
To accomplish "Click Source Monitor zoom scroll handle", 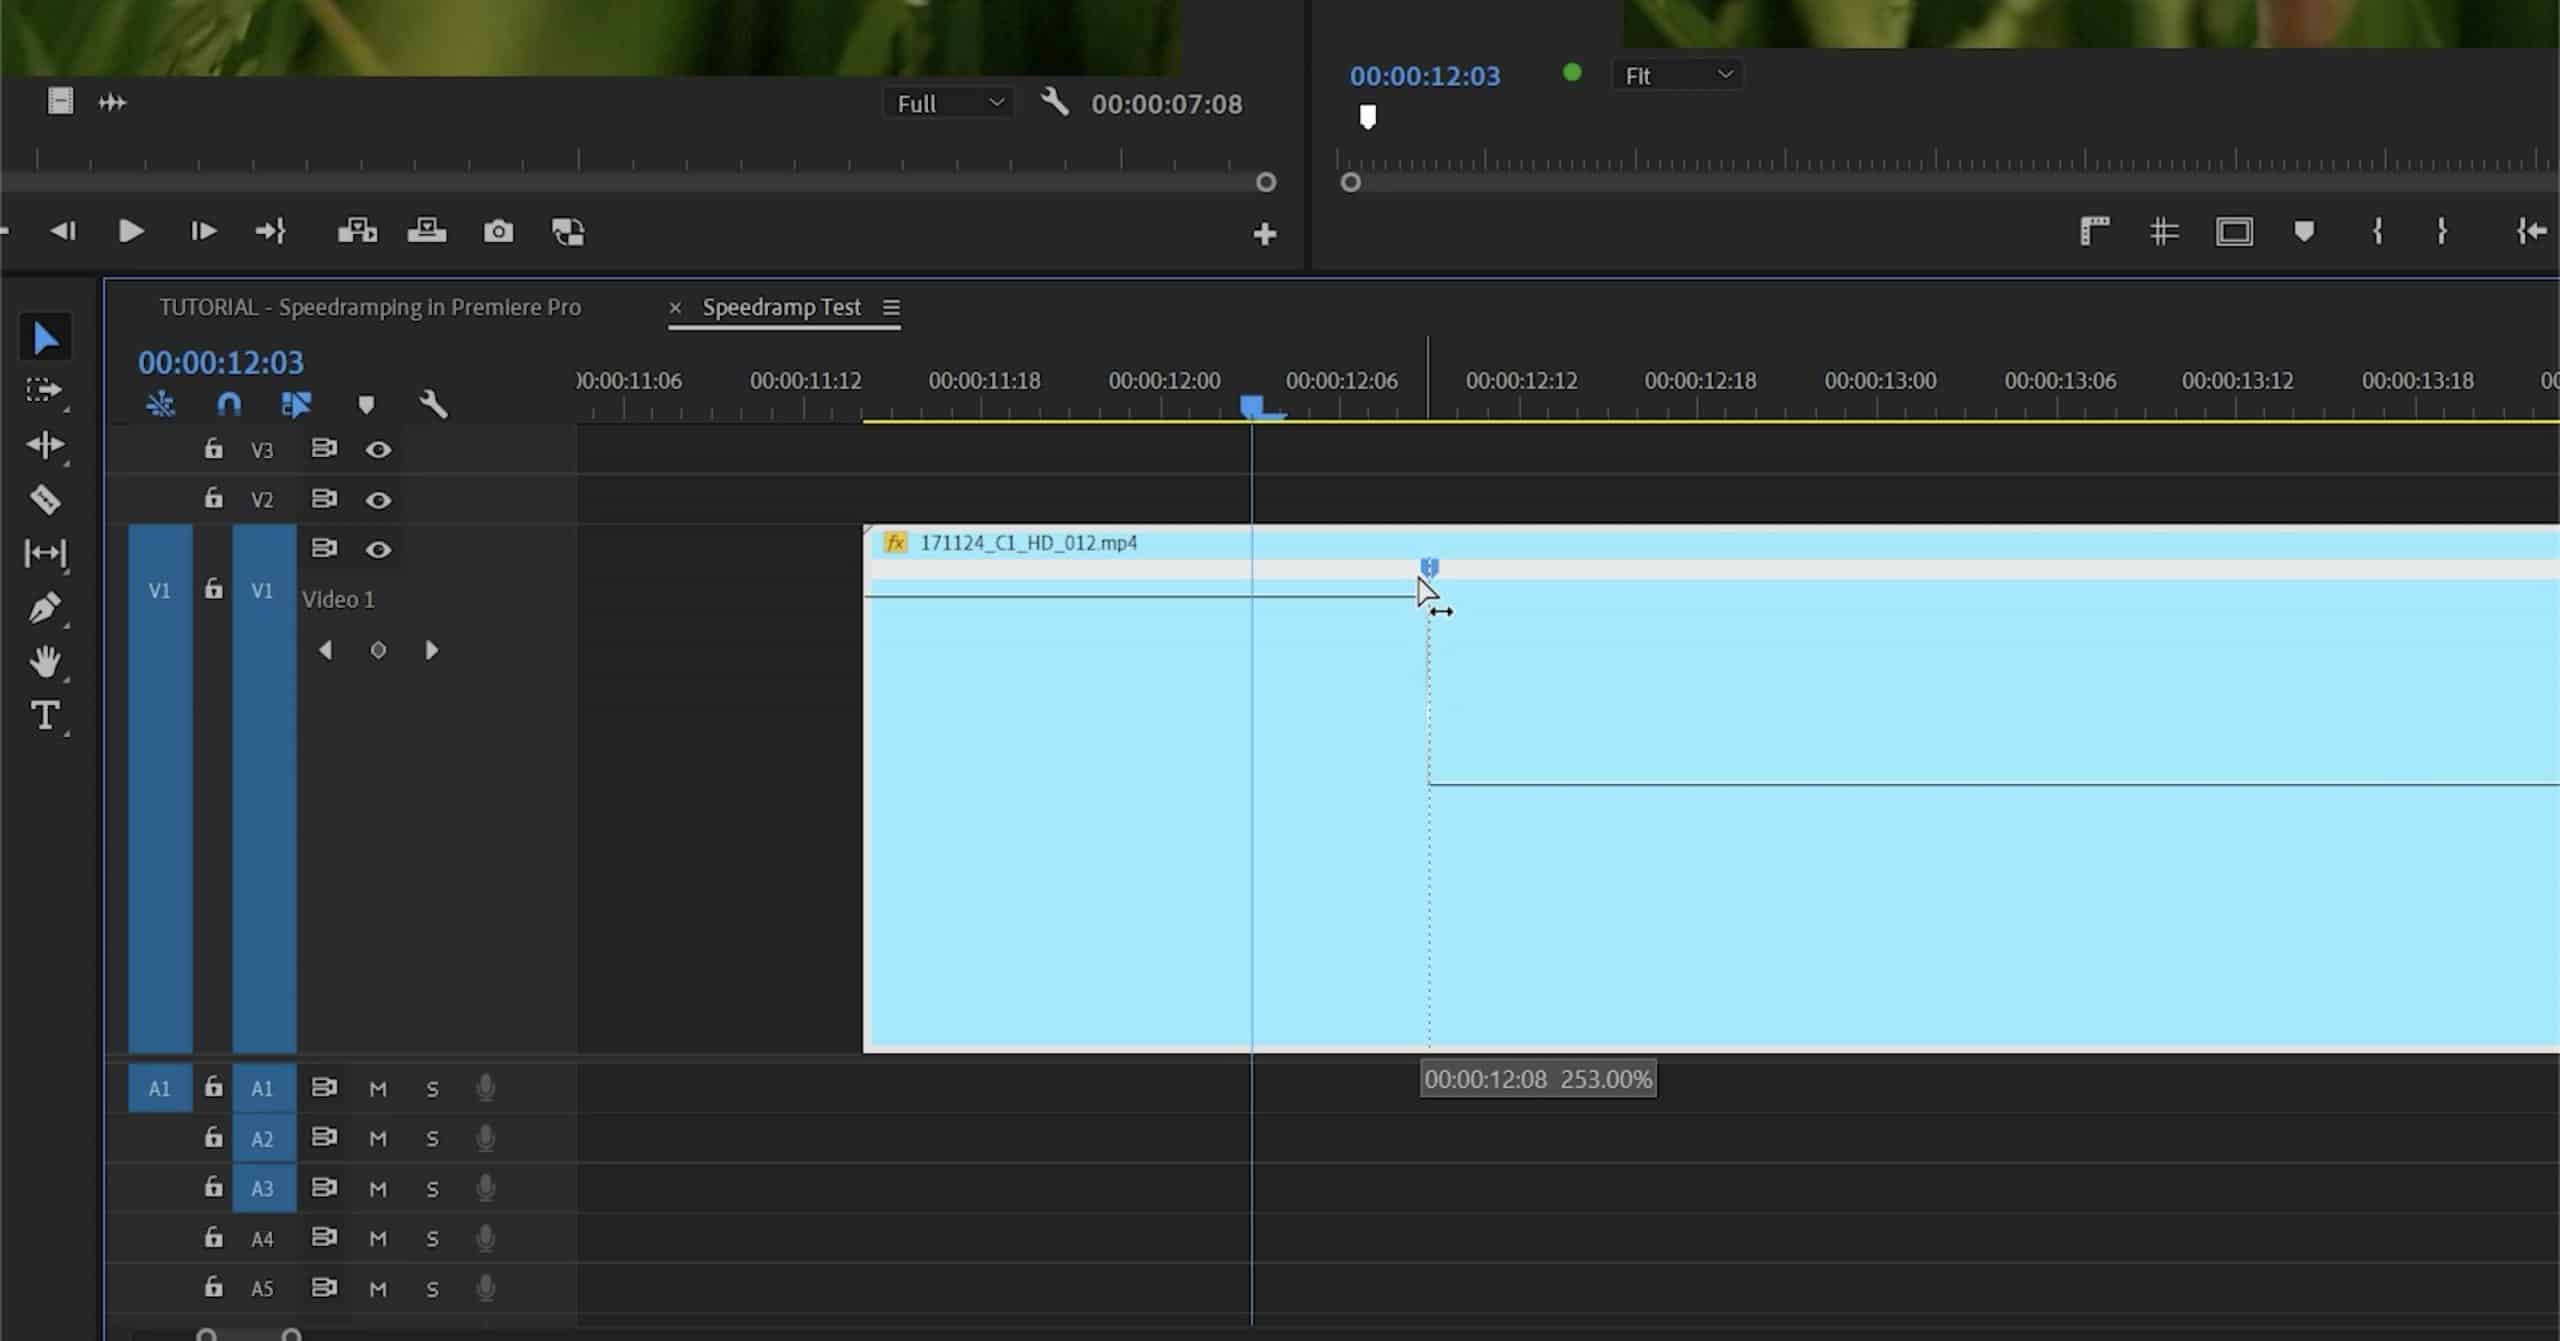I will 1266,183.
